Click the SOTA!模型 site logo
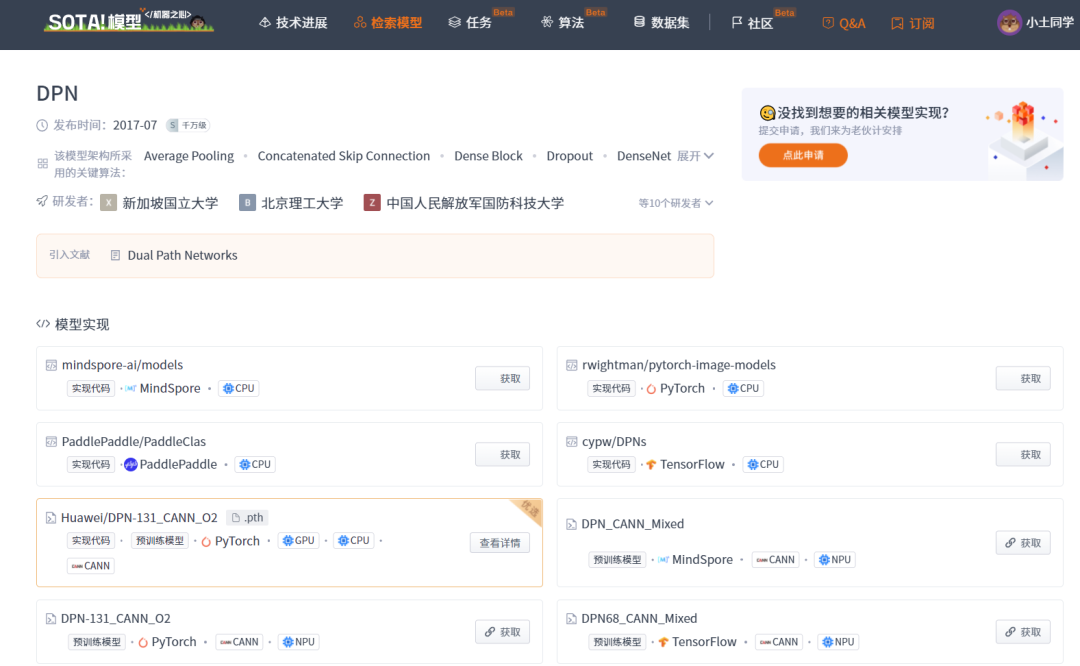Screen dimensions: 1080x666 (x=129, y=21)
